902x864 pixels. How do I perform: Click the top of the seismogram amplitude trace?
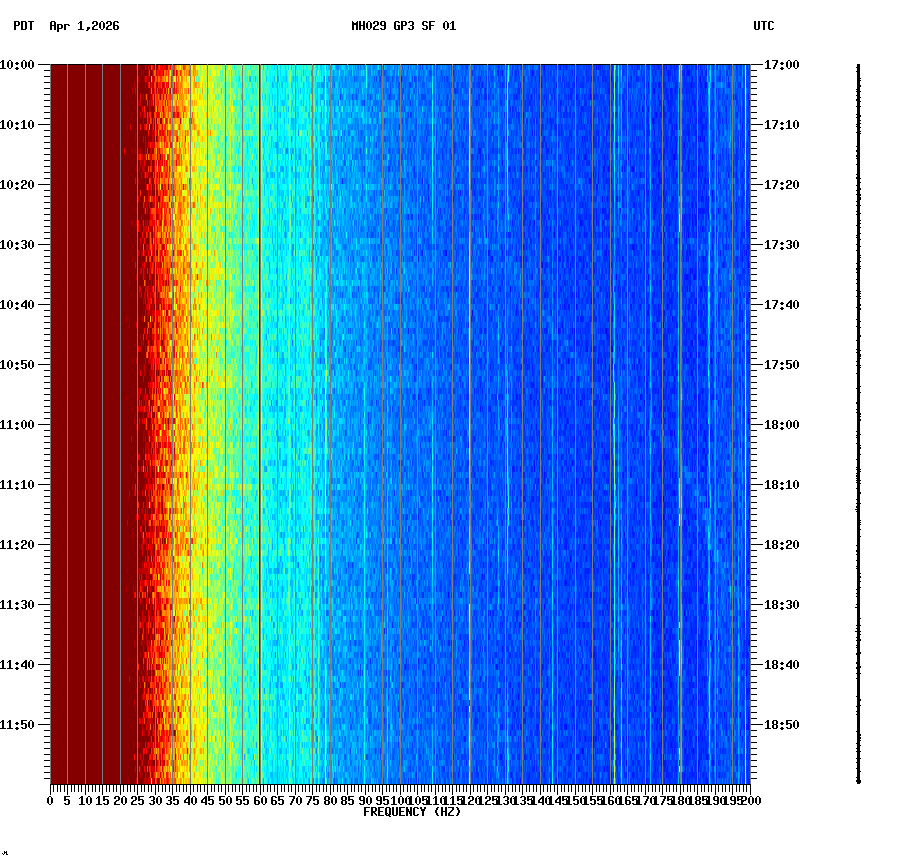pyautogui.click(x=857, y=66)
